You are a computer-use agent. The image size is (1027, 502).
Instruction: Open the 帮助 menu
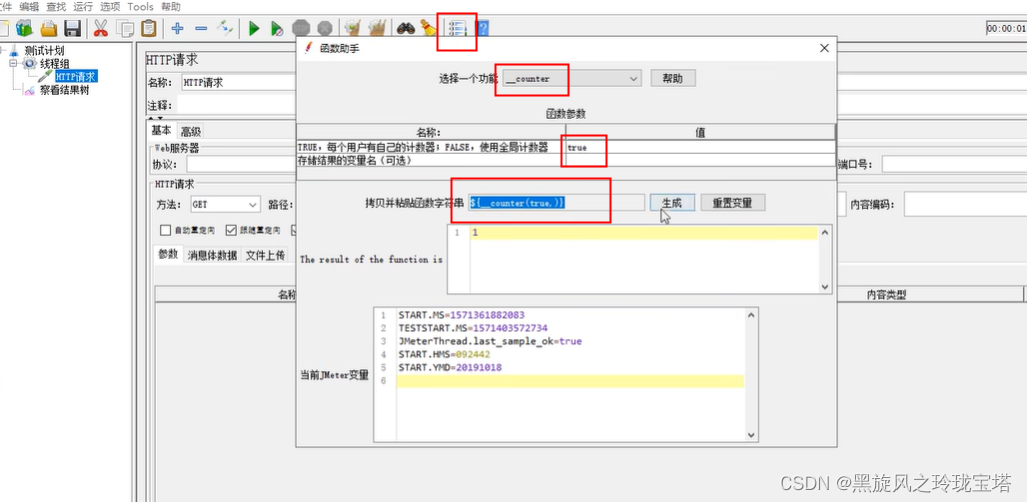click(170, 7)
